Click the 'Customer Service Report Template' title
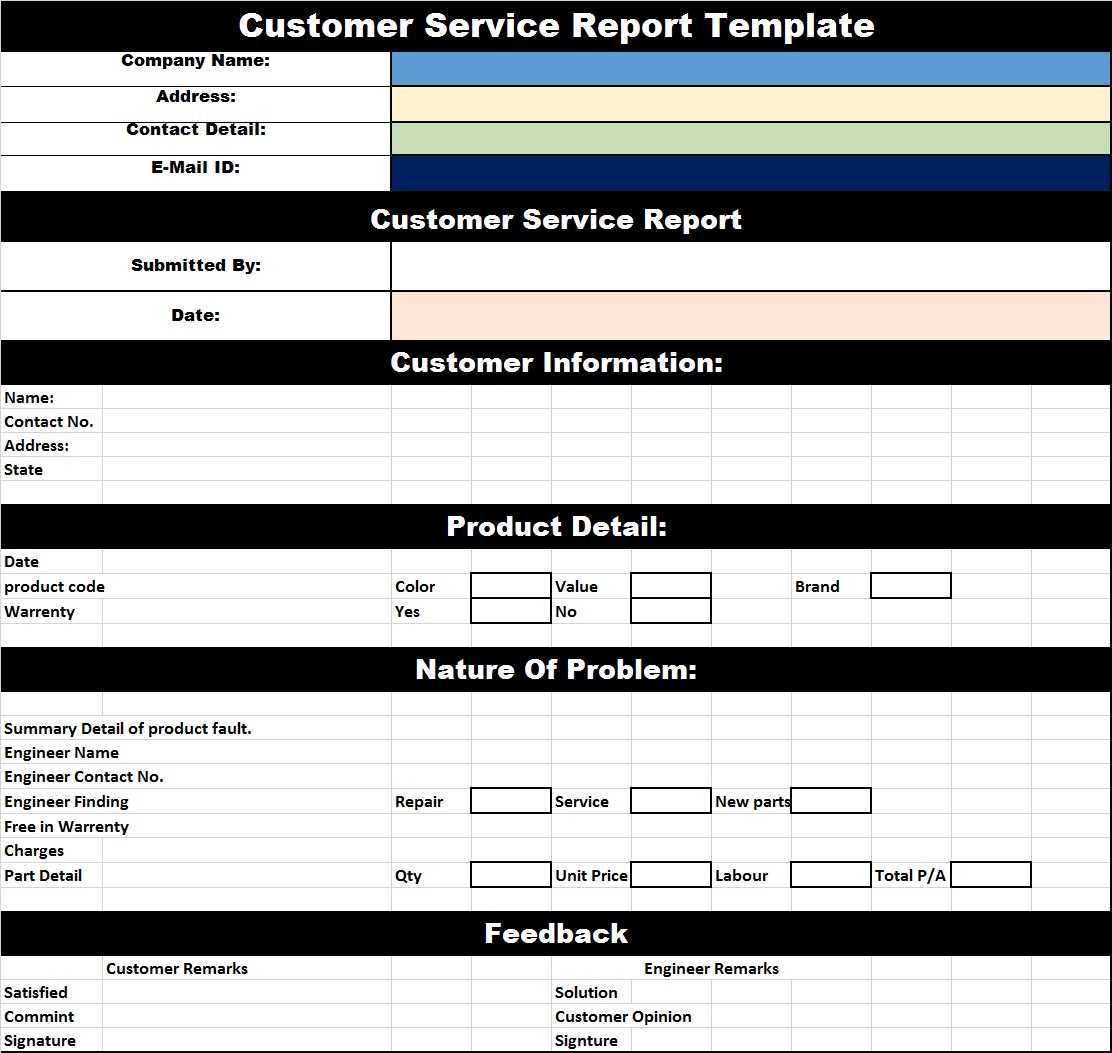 556,26
